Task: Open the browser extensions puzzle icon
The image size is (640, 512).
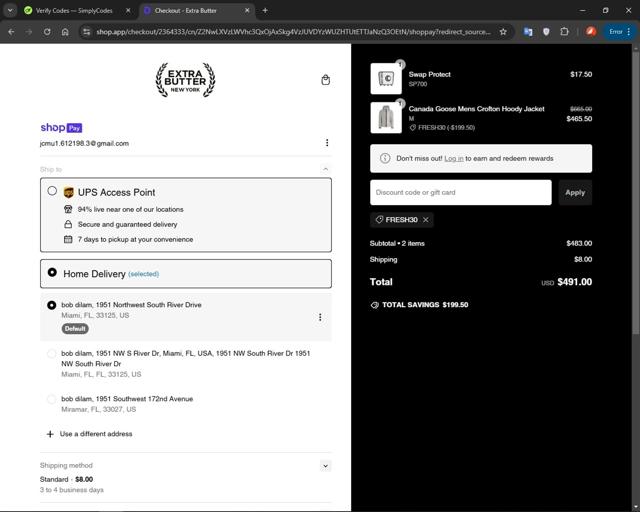Action: coord(564,31)
